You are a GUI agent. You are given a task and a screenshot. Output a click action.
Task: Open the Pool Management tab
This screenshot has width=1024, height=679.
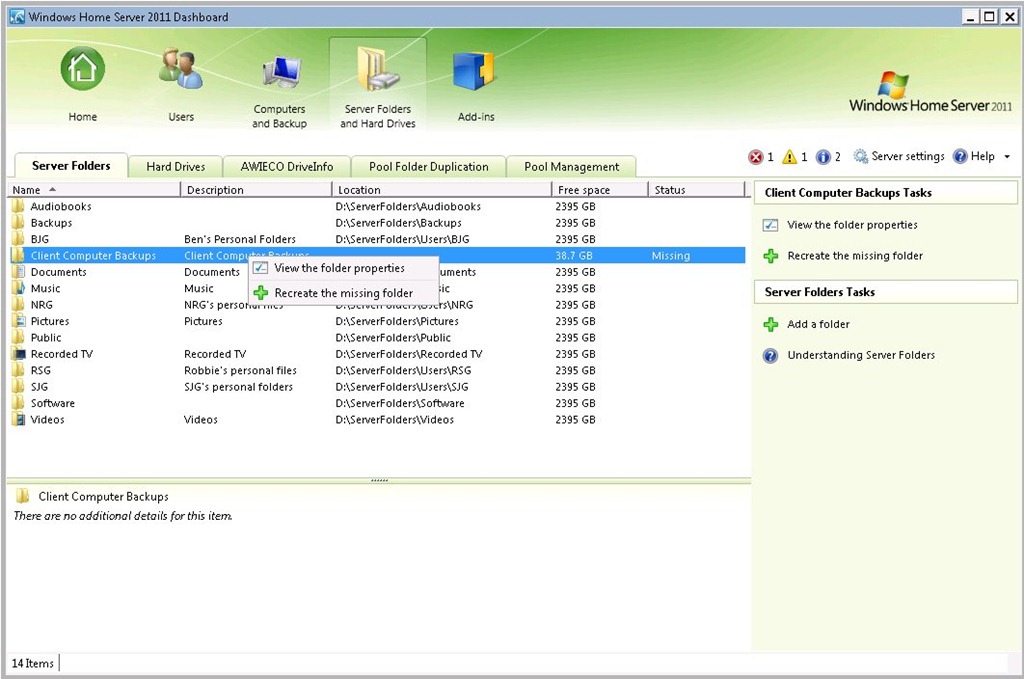point(571,166)
